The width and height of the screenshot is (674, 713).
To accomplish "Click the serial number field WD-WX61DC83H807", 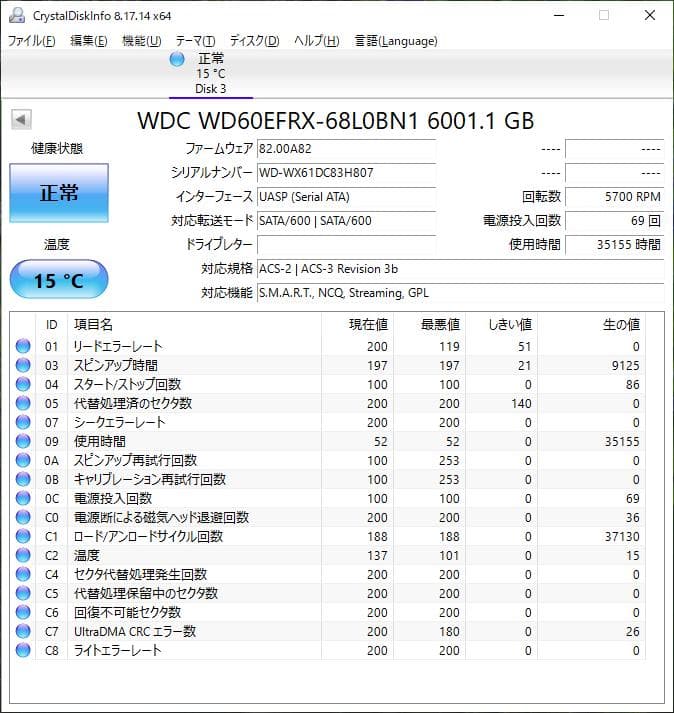I will 346,173.
